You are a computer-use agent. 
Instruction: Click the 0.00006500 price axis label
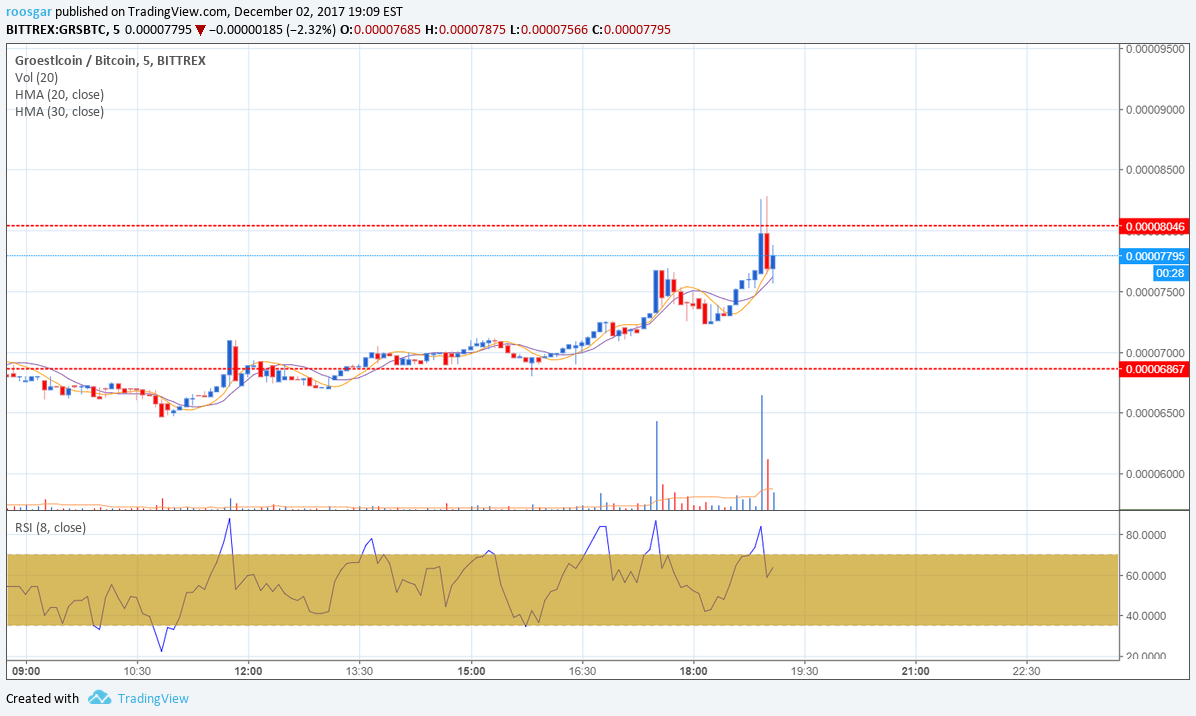[x=1156, y=413]
